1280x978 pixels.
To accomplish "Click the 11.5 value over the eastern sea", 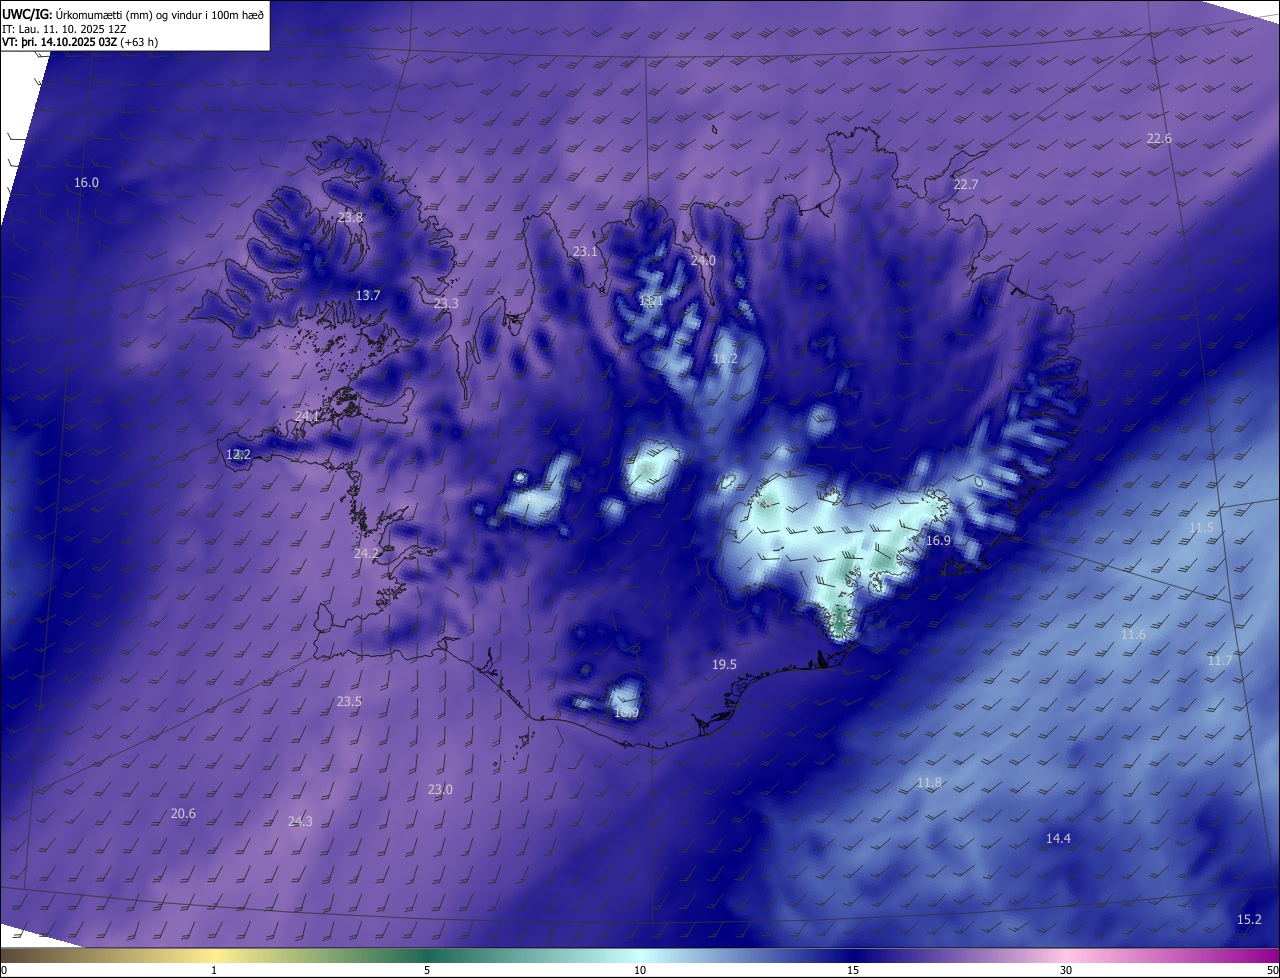I will (1201, 527).
